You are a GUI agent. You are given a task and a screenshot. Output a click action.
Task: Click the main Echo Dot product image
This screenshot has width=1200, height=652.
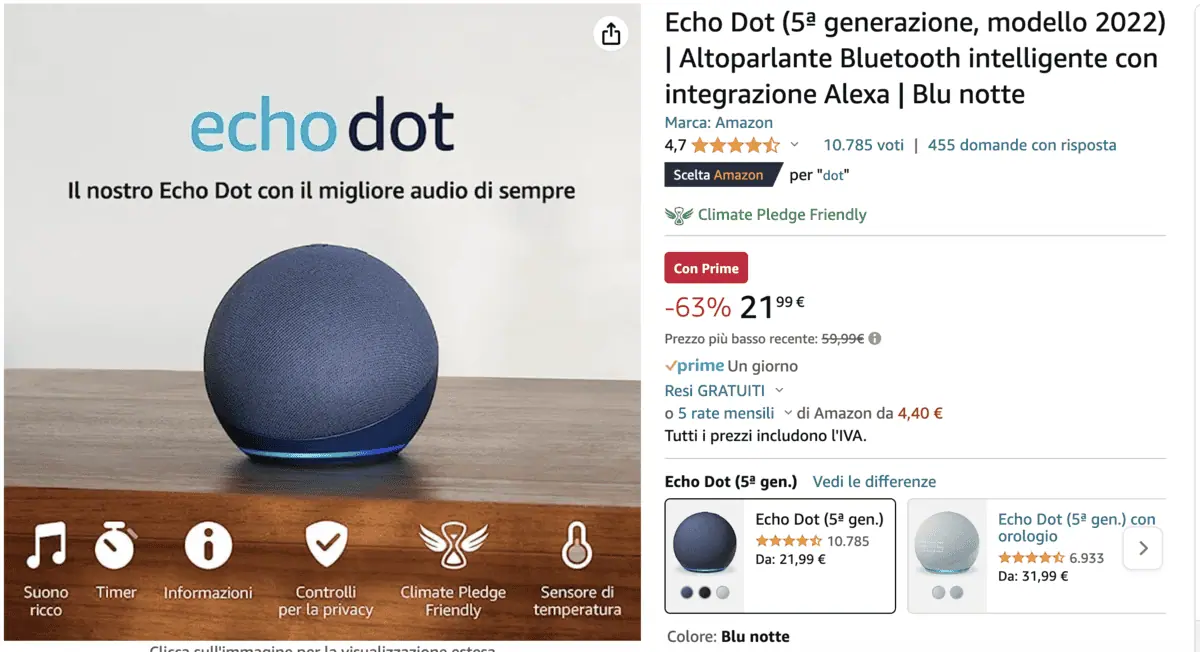point(322,322)
